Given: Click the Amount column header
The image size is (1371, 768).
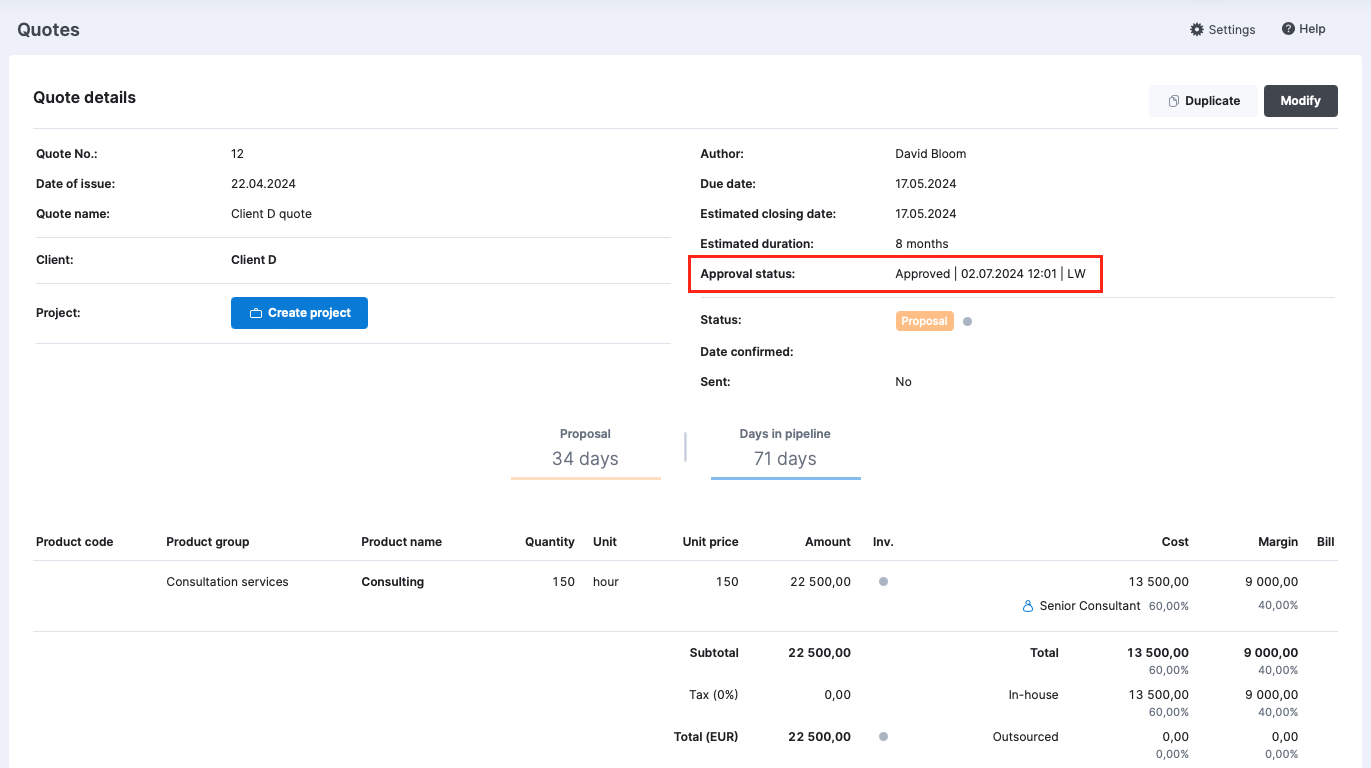Looking at the screenshot, I should tap(828, 542).
